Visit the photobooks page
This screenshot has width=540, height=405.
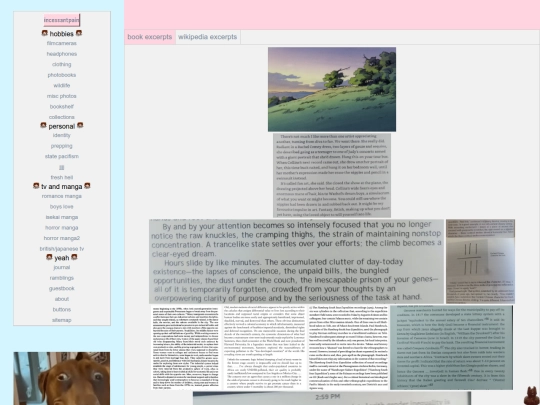click(62, 75)
